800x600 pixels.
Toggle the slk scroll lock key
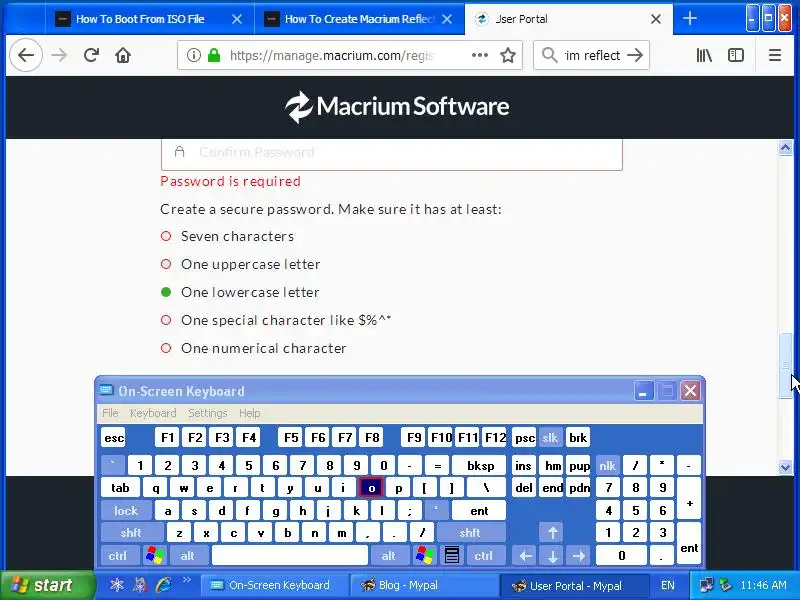click(550, 438)
